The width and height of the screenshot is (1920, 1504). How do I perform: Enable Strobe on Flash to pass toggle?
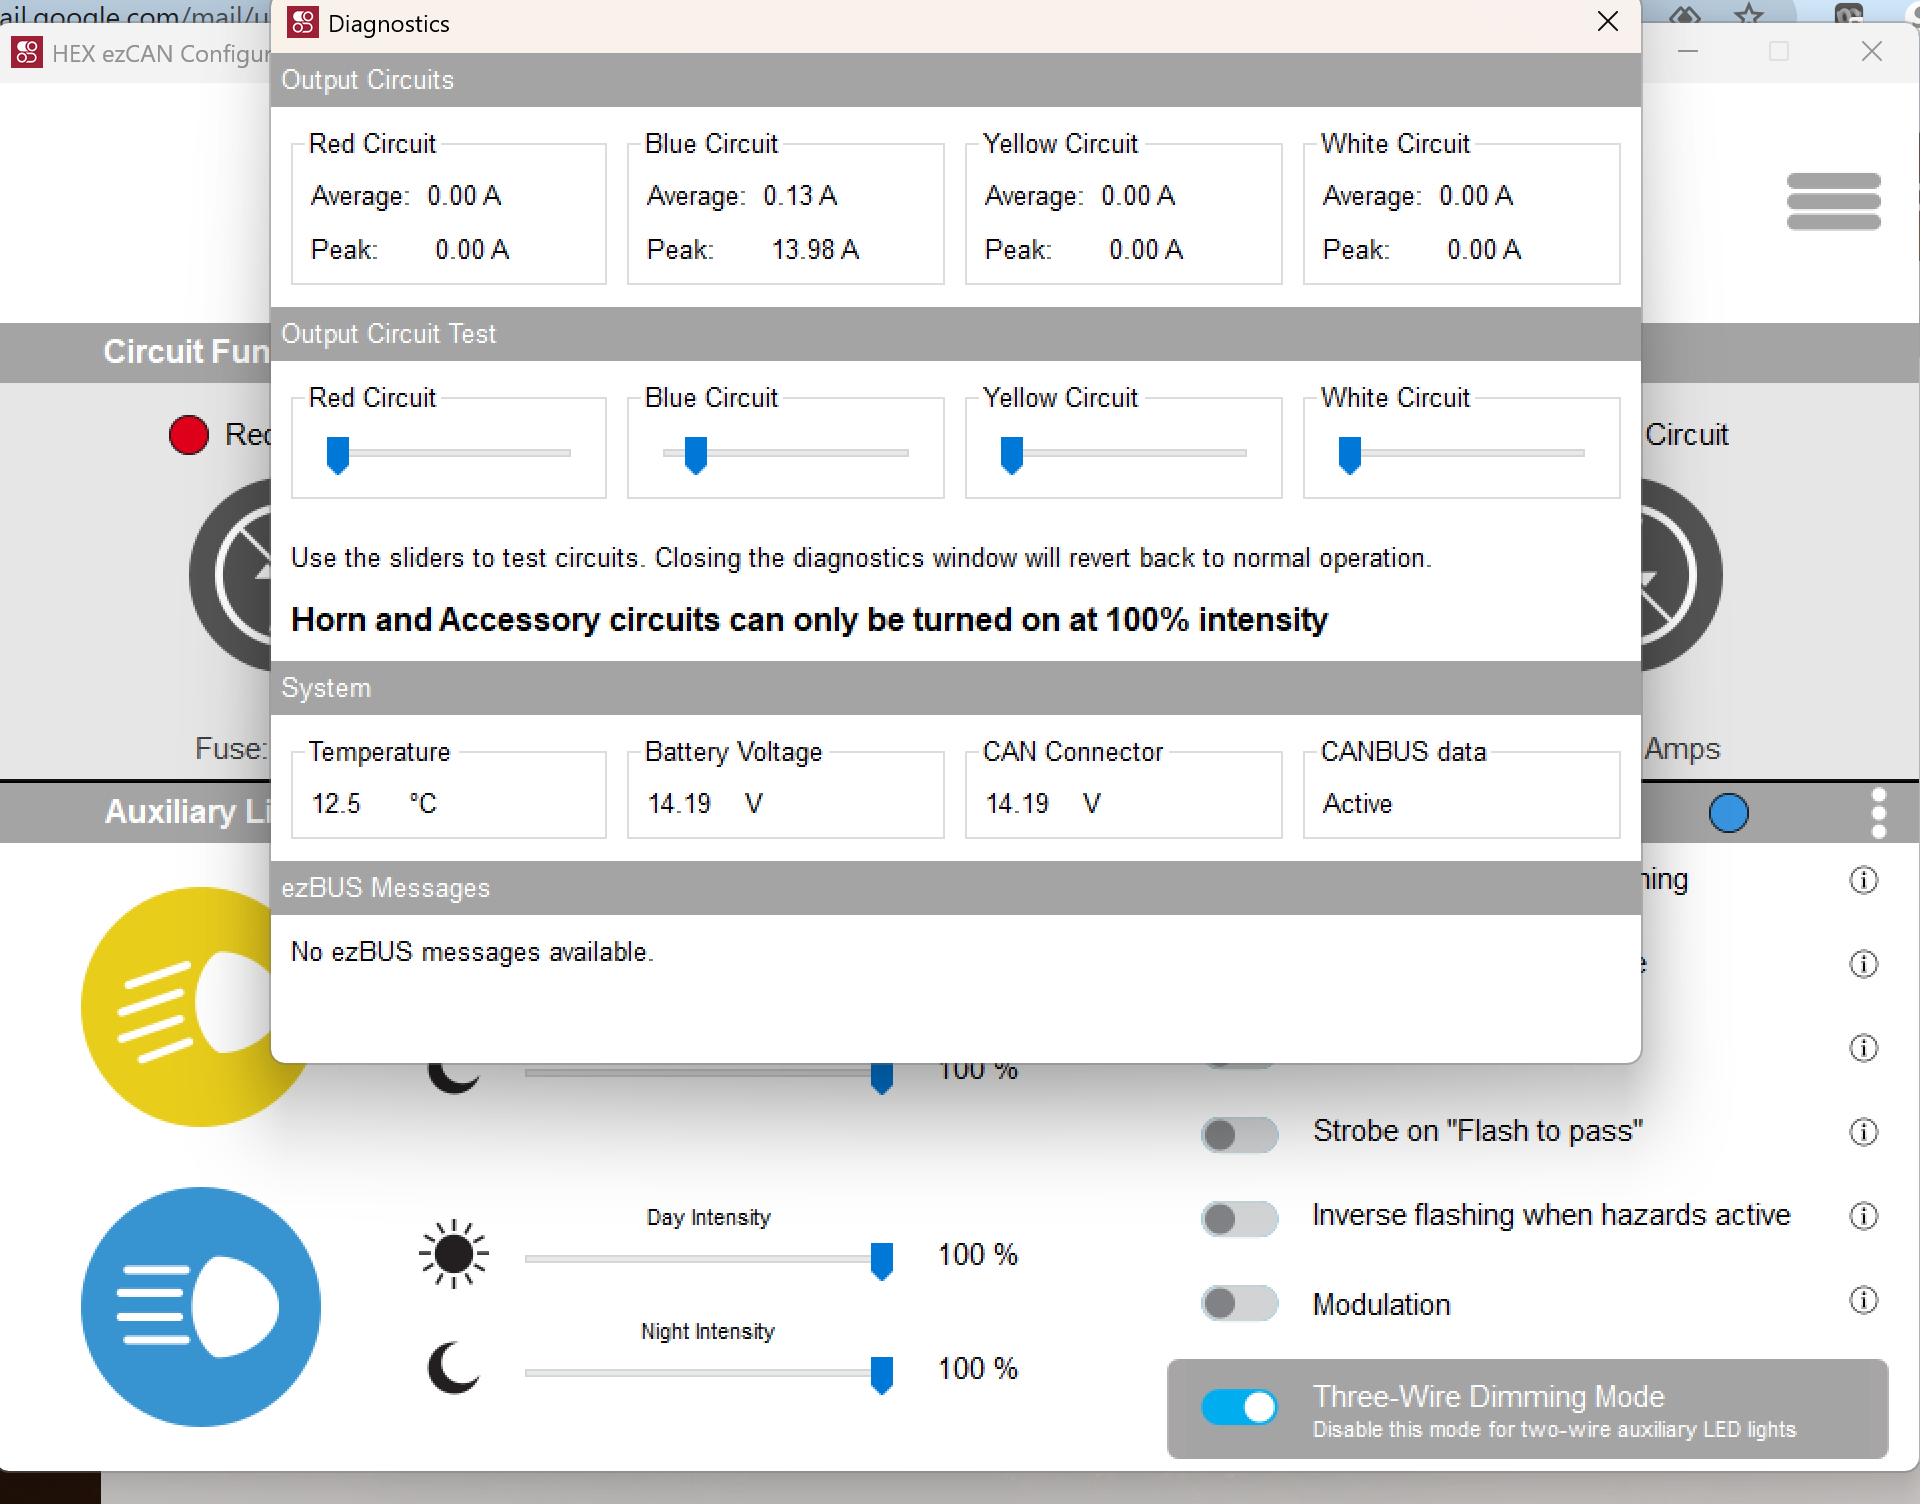(x=1239, y=1134)
